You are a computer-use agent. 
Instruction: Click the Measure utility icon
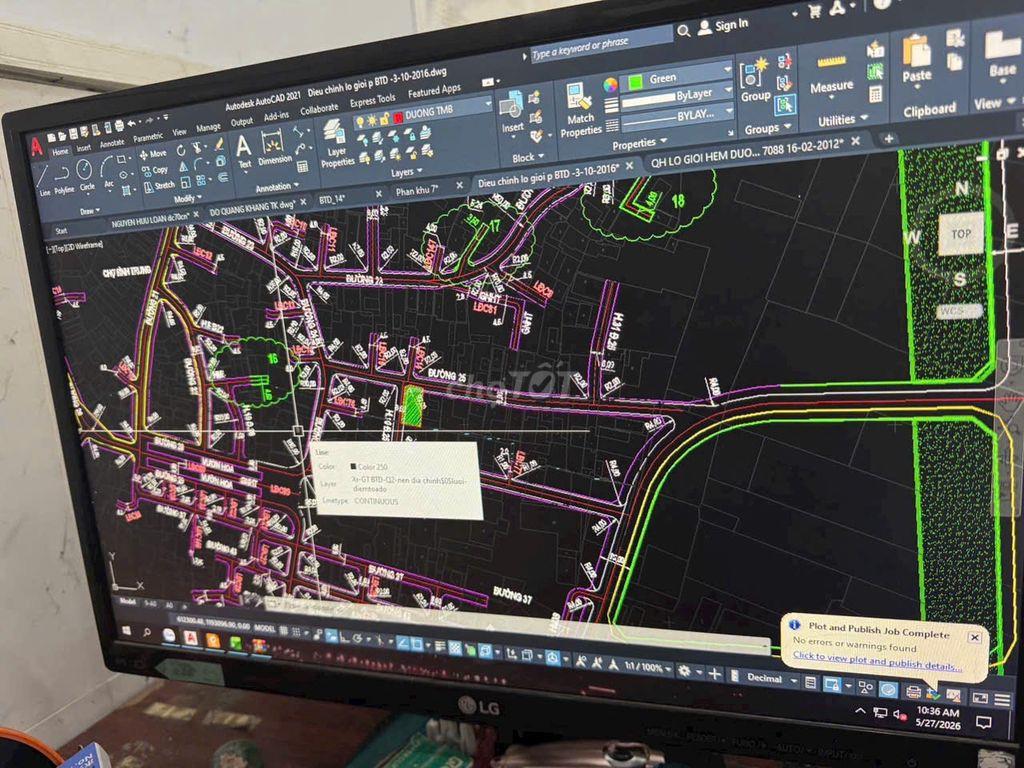tap(831, 73)
